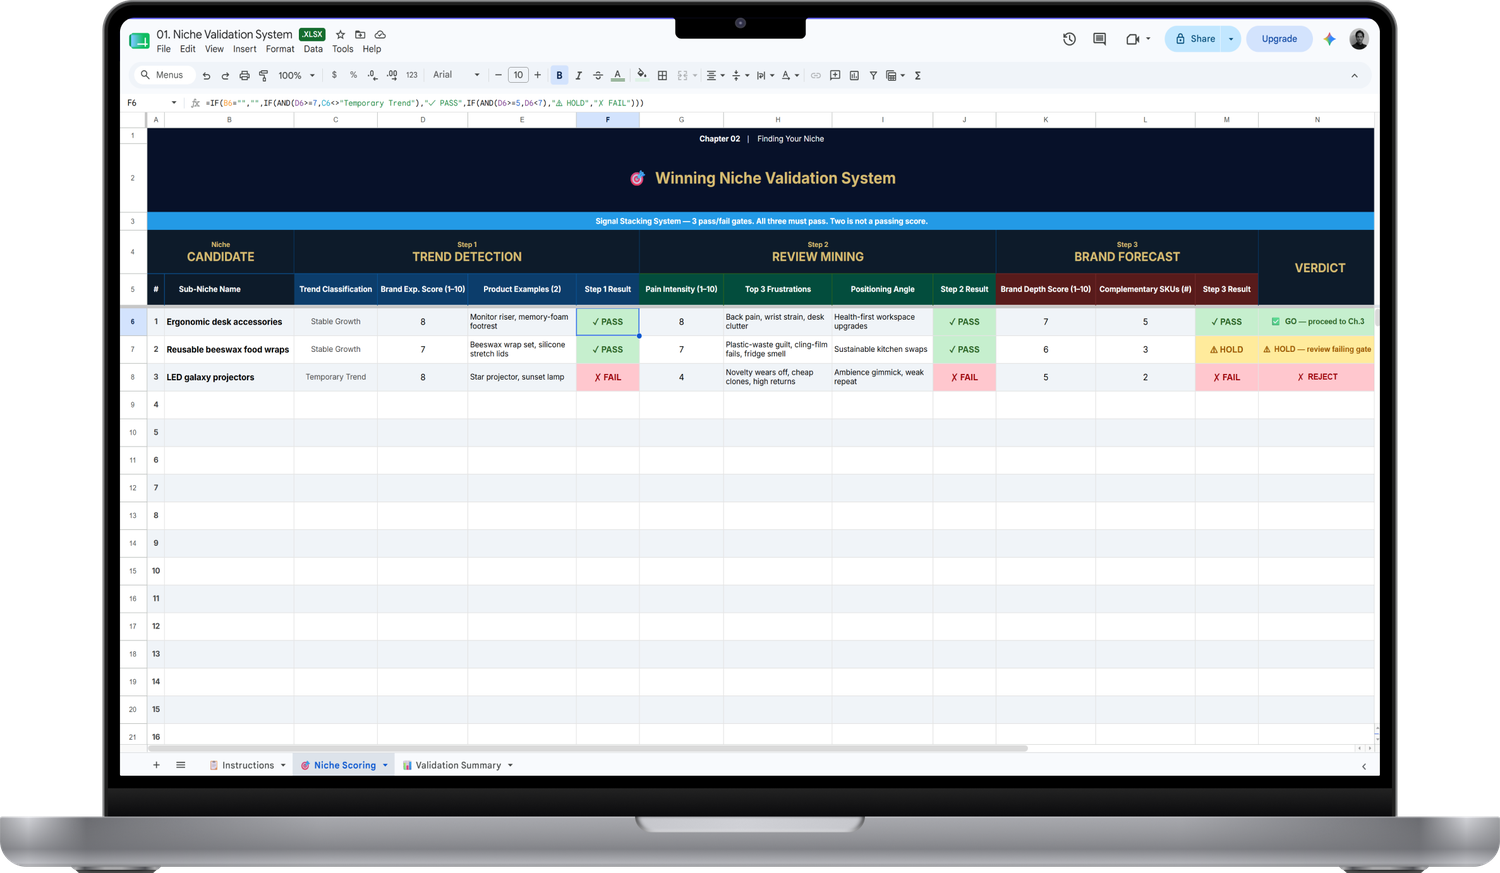This screenshot has width=1500, height=873.
Task: Open the vertical align dropdown
Action: pyautogui.click(x=740, y=75)
